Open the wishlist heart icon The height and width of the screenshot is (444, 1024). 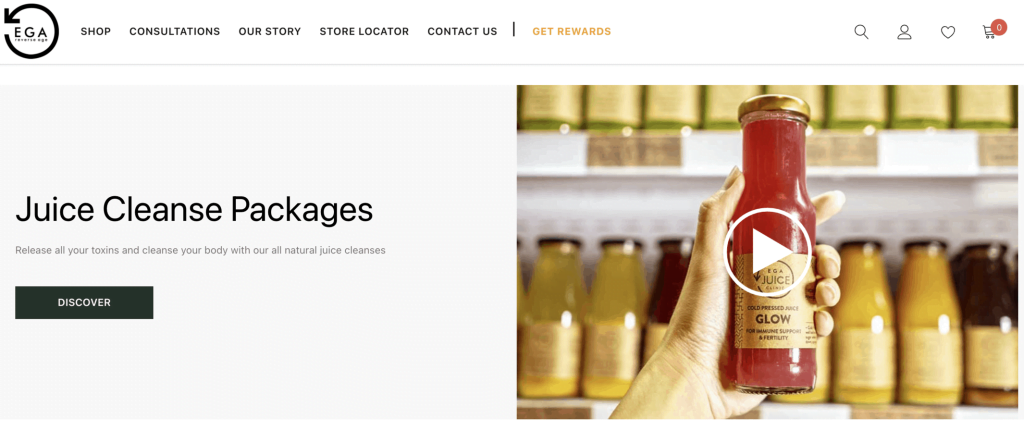948,32
